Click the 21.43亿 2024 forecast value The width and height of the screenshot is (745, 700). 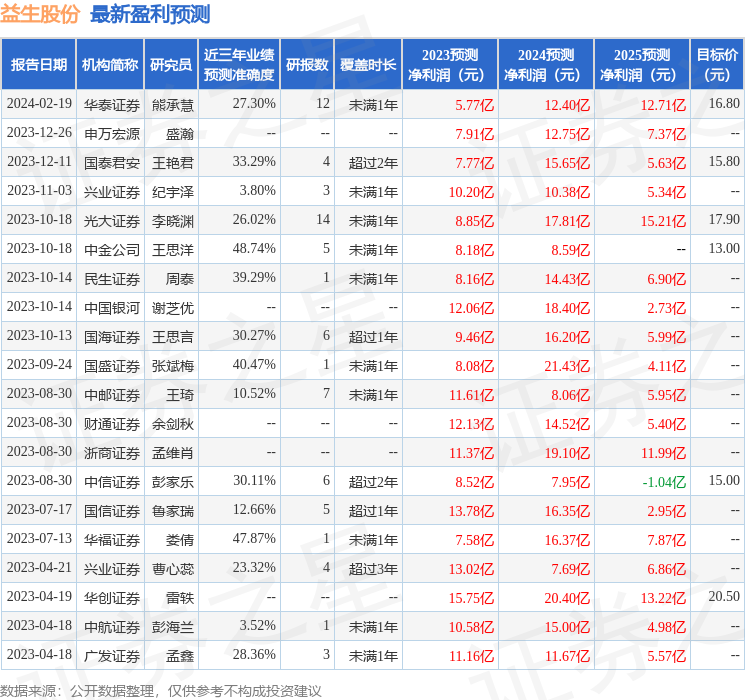[567, 366]
